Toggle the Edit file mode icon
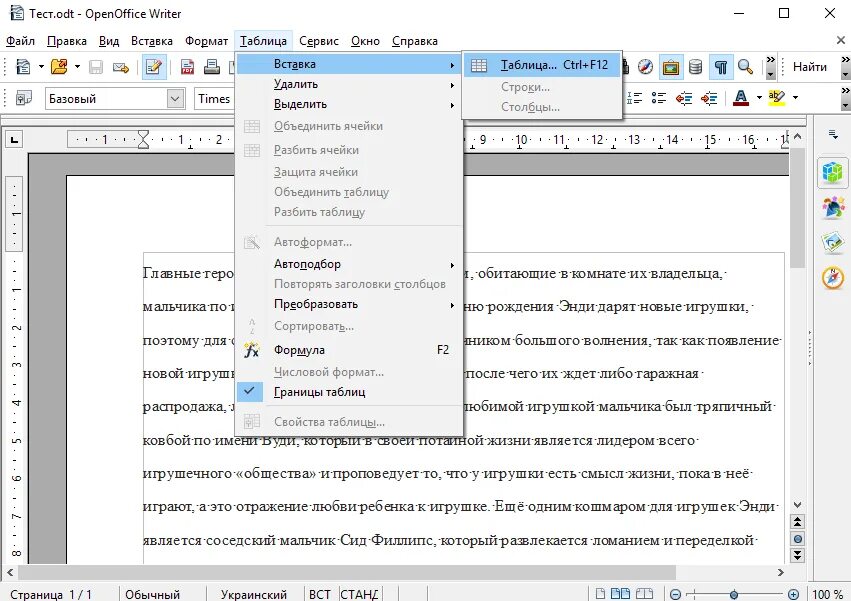Viewport: 851px width, 601px height. pos(154,67)
